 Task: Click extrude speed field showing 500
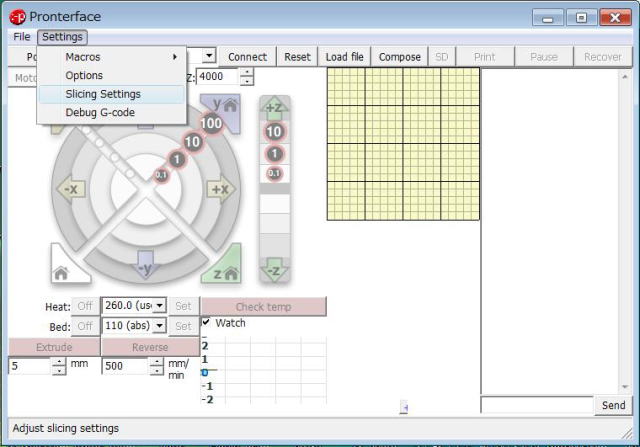[124, 366]
